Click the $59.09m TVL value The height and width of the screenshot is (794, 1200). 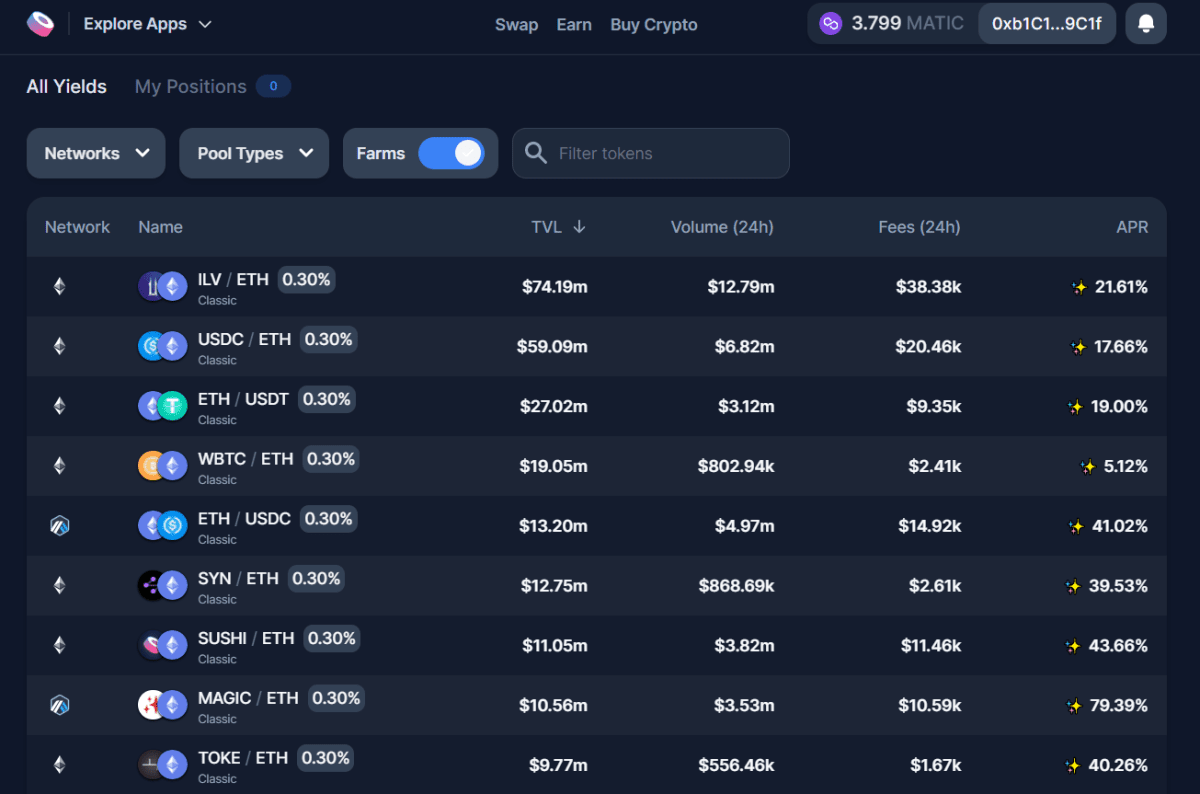click(552, 347)
